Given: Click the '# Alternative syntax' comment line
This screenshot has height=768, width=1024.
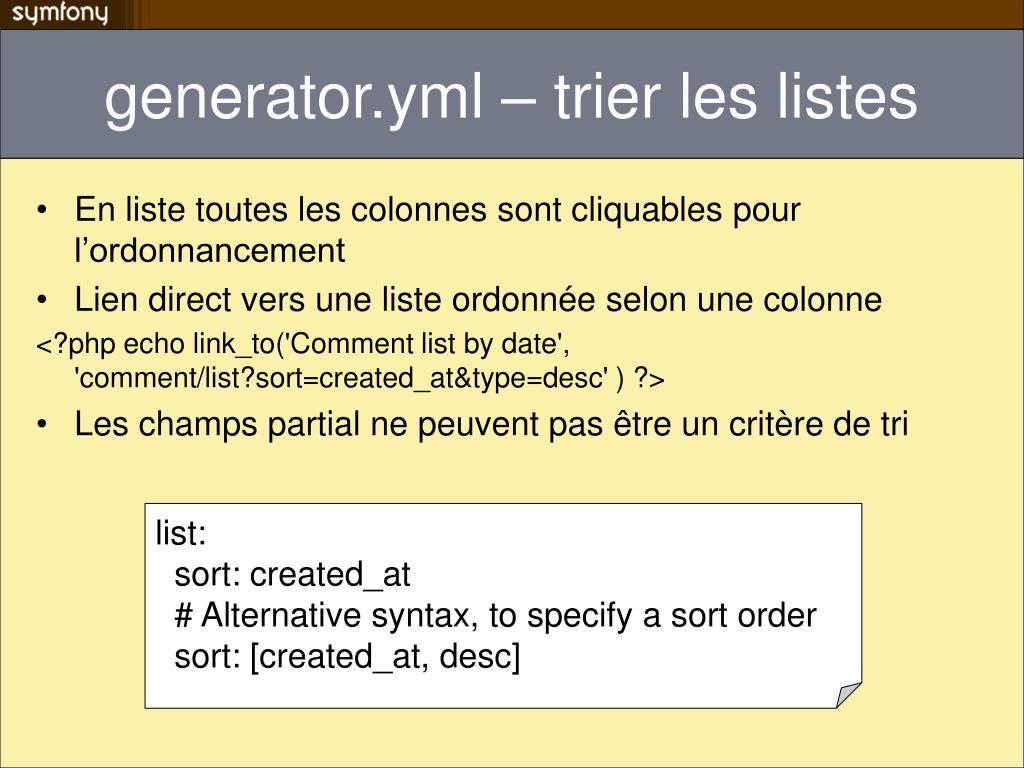Looking at the screenshot, I should click(x=495, y=616).
